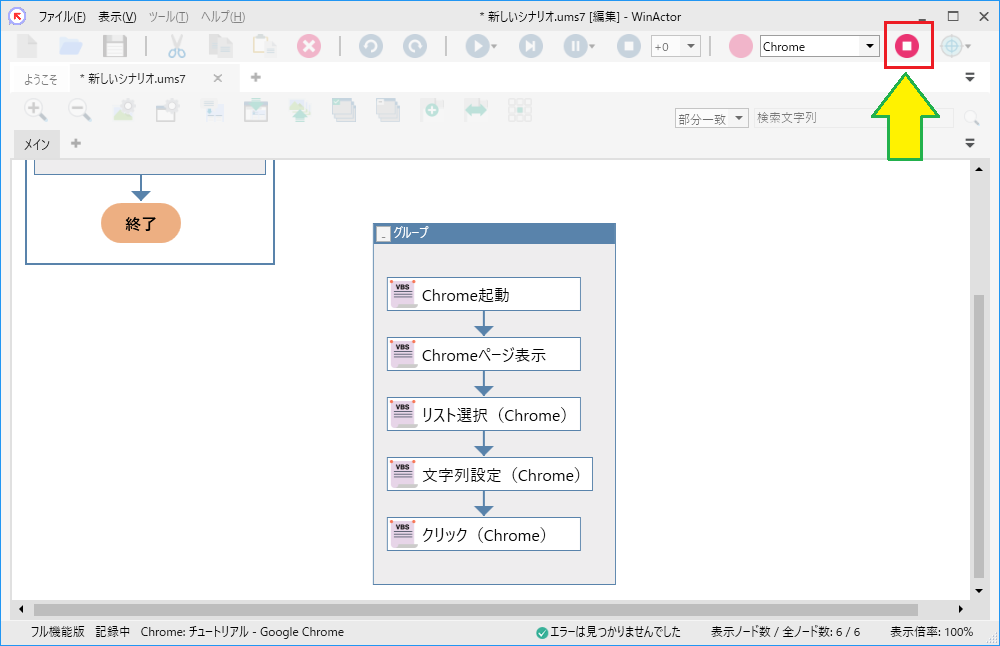Expand the pause button dropdown arrow

click(592, 47)
